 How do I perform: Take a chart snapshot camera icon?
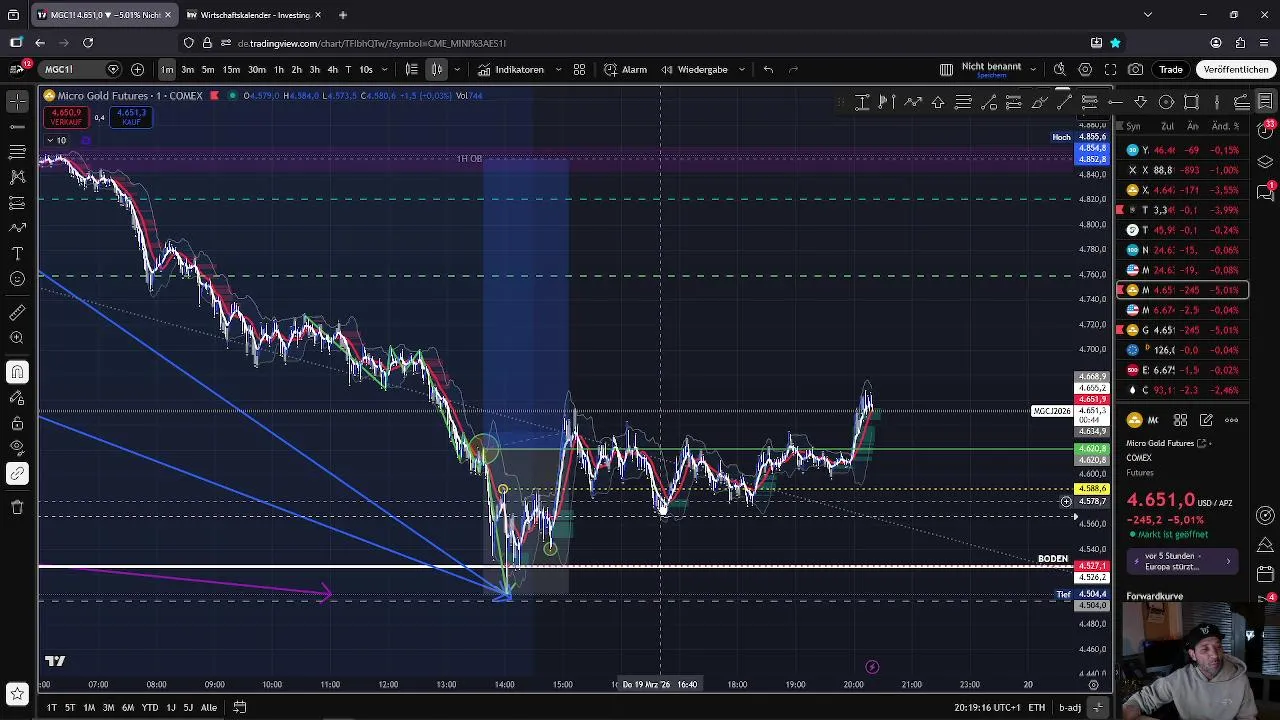pos(1135,69)
